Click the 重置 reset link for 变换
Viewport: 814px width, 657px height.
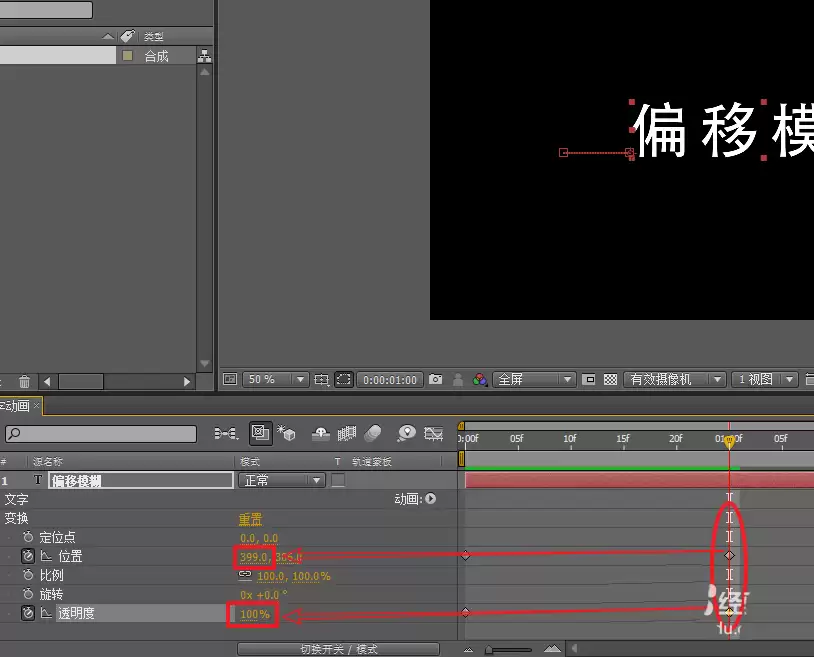tap(250, 518)
